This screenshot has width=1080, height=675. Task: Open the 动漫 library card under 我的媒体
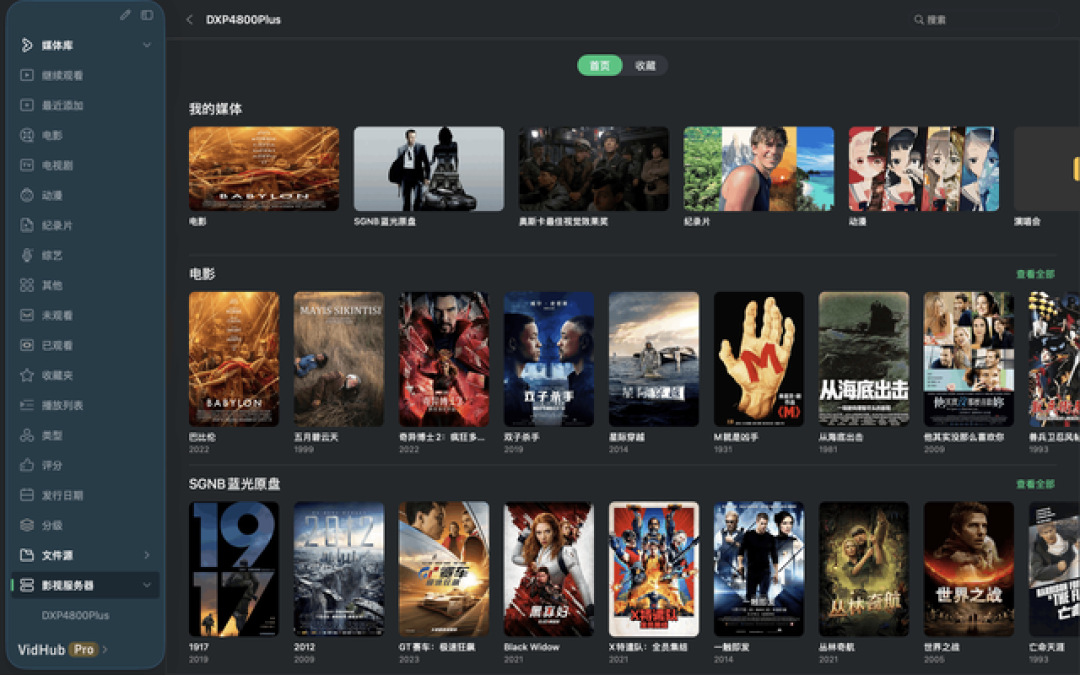tap(924, 169)
